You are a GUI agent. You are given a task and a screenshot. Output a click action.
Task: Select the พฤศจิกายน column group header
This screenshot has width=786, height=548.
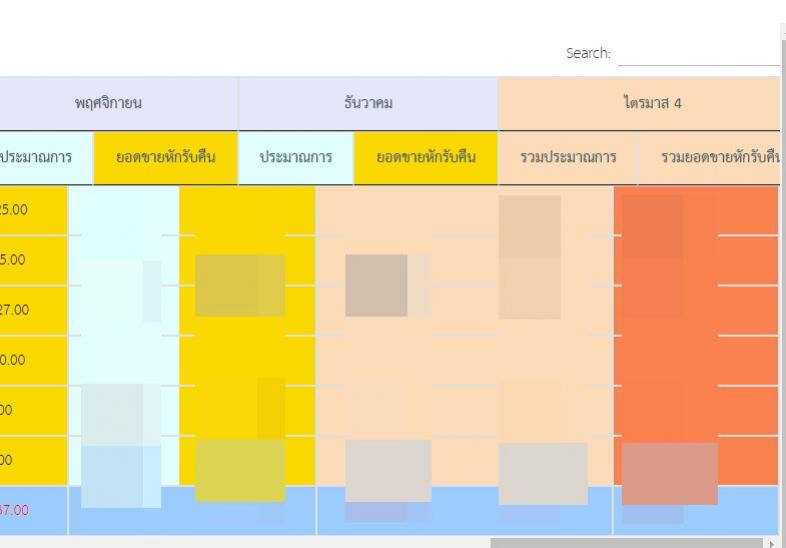click(x=118, y=103)
